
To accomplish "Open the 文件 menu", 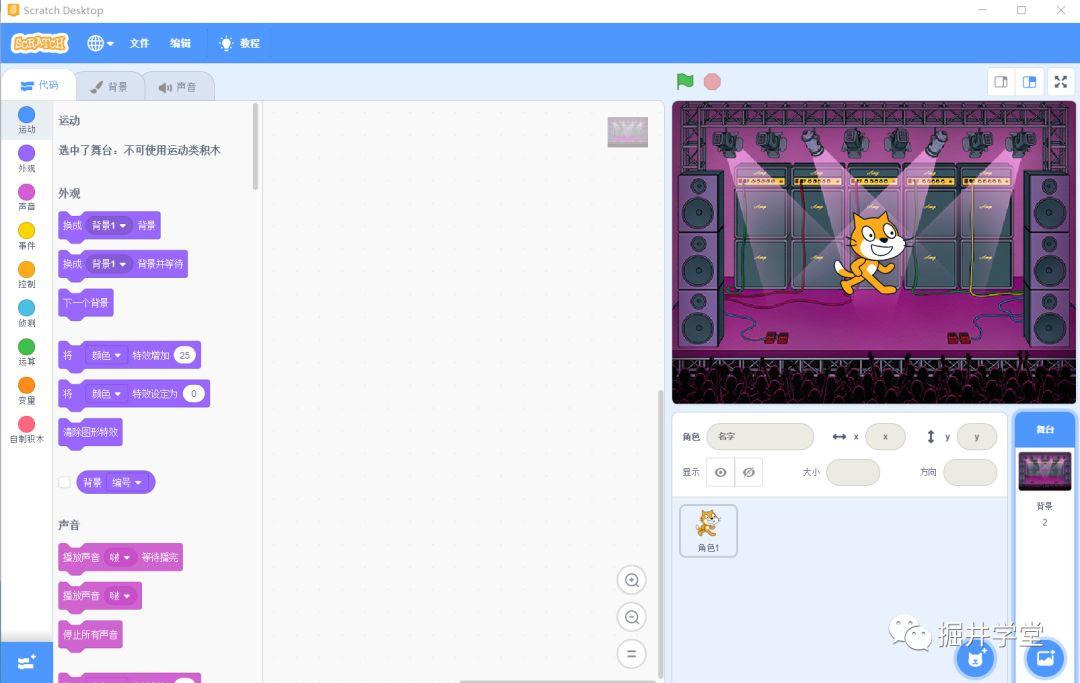I will click(x=139, y=43).
